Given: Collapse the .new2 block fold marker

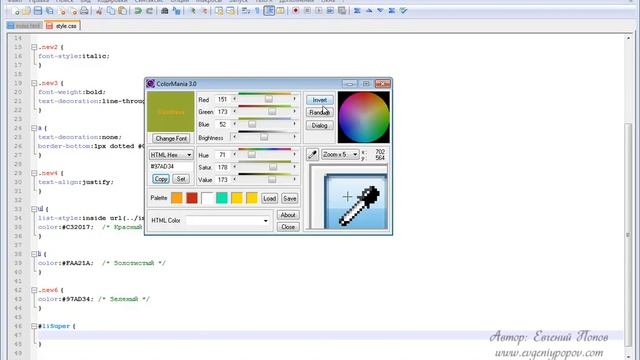Looking at the screenshot, I should [34, 47].
